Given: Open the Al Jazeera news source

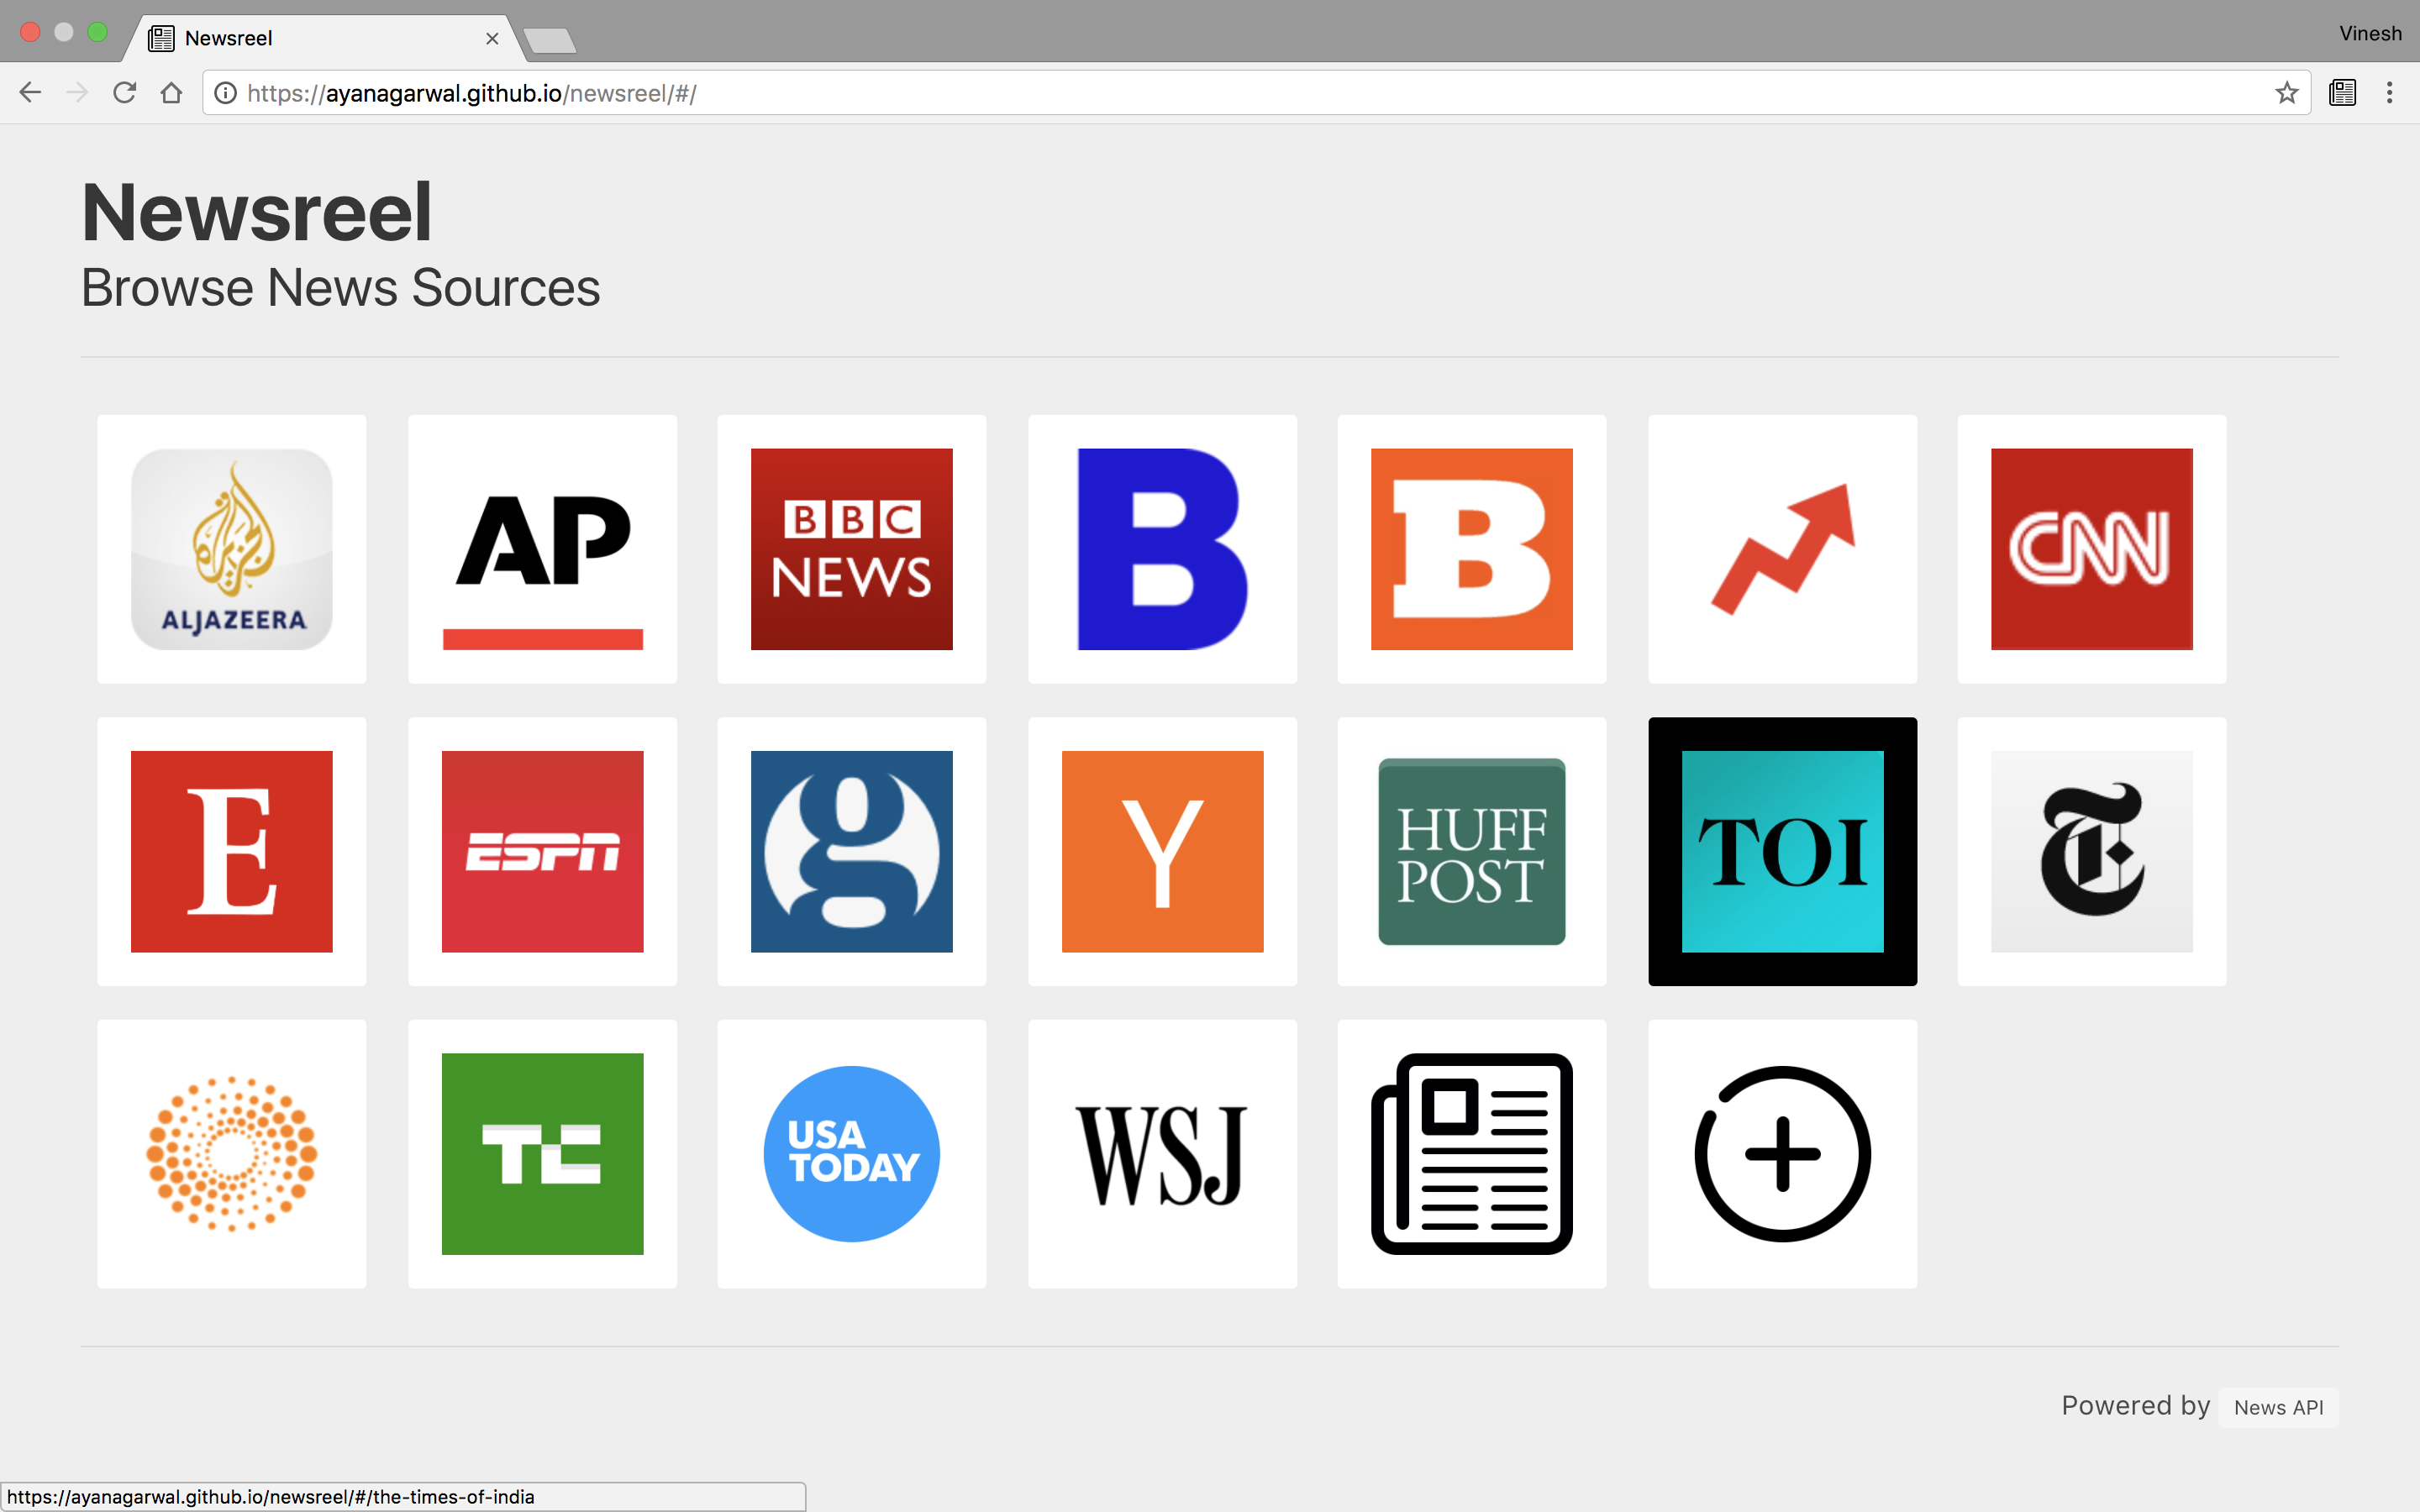Looking at the screenshot, I should pos(232,549).
